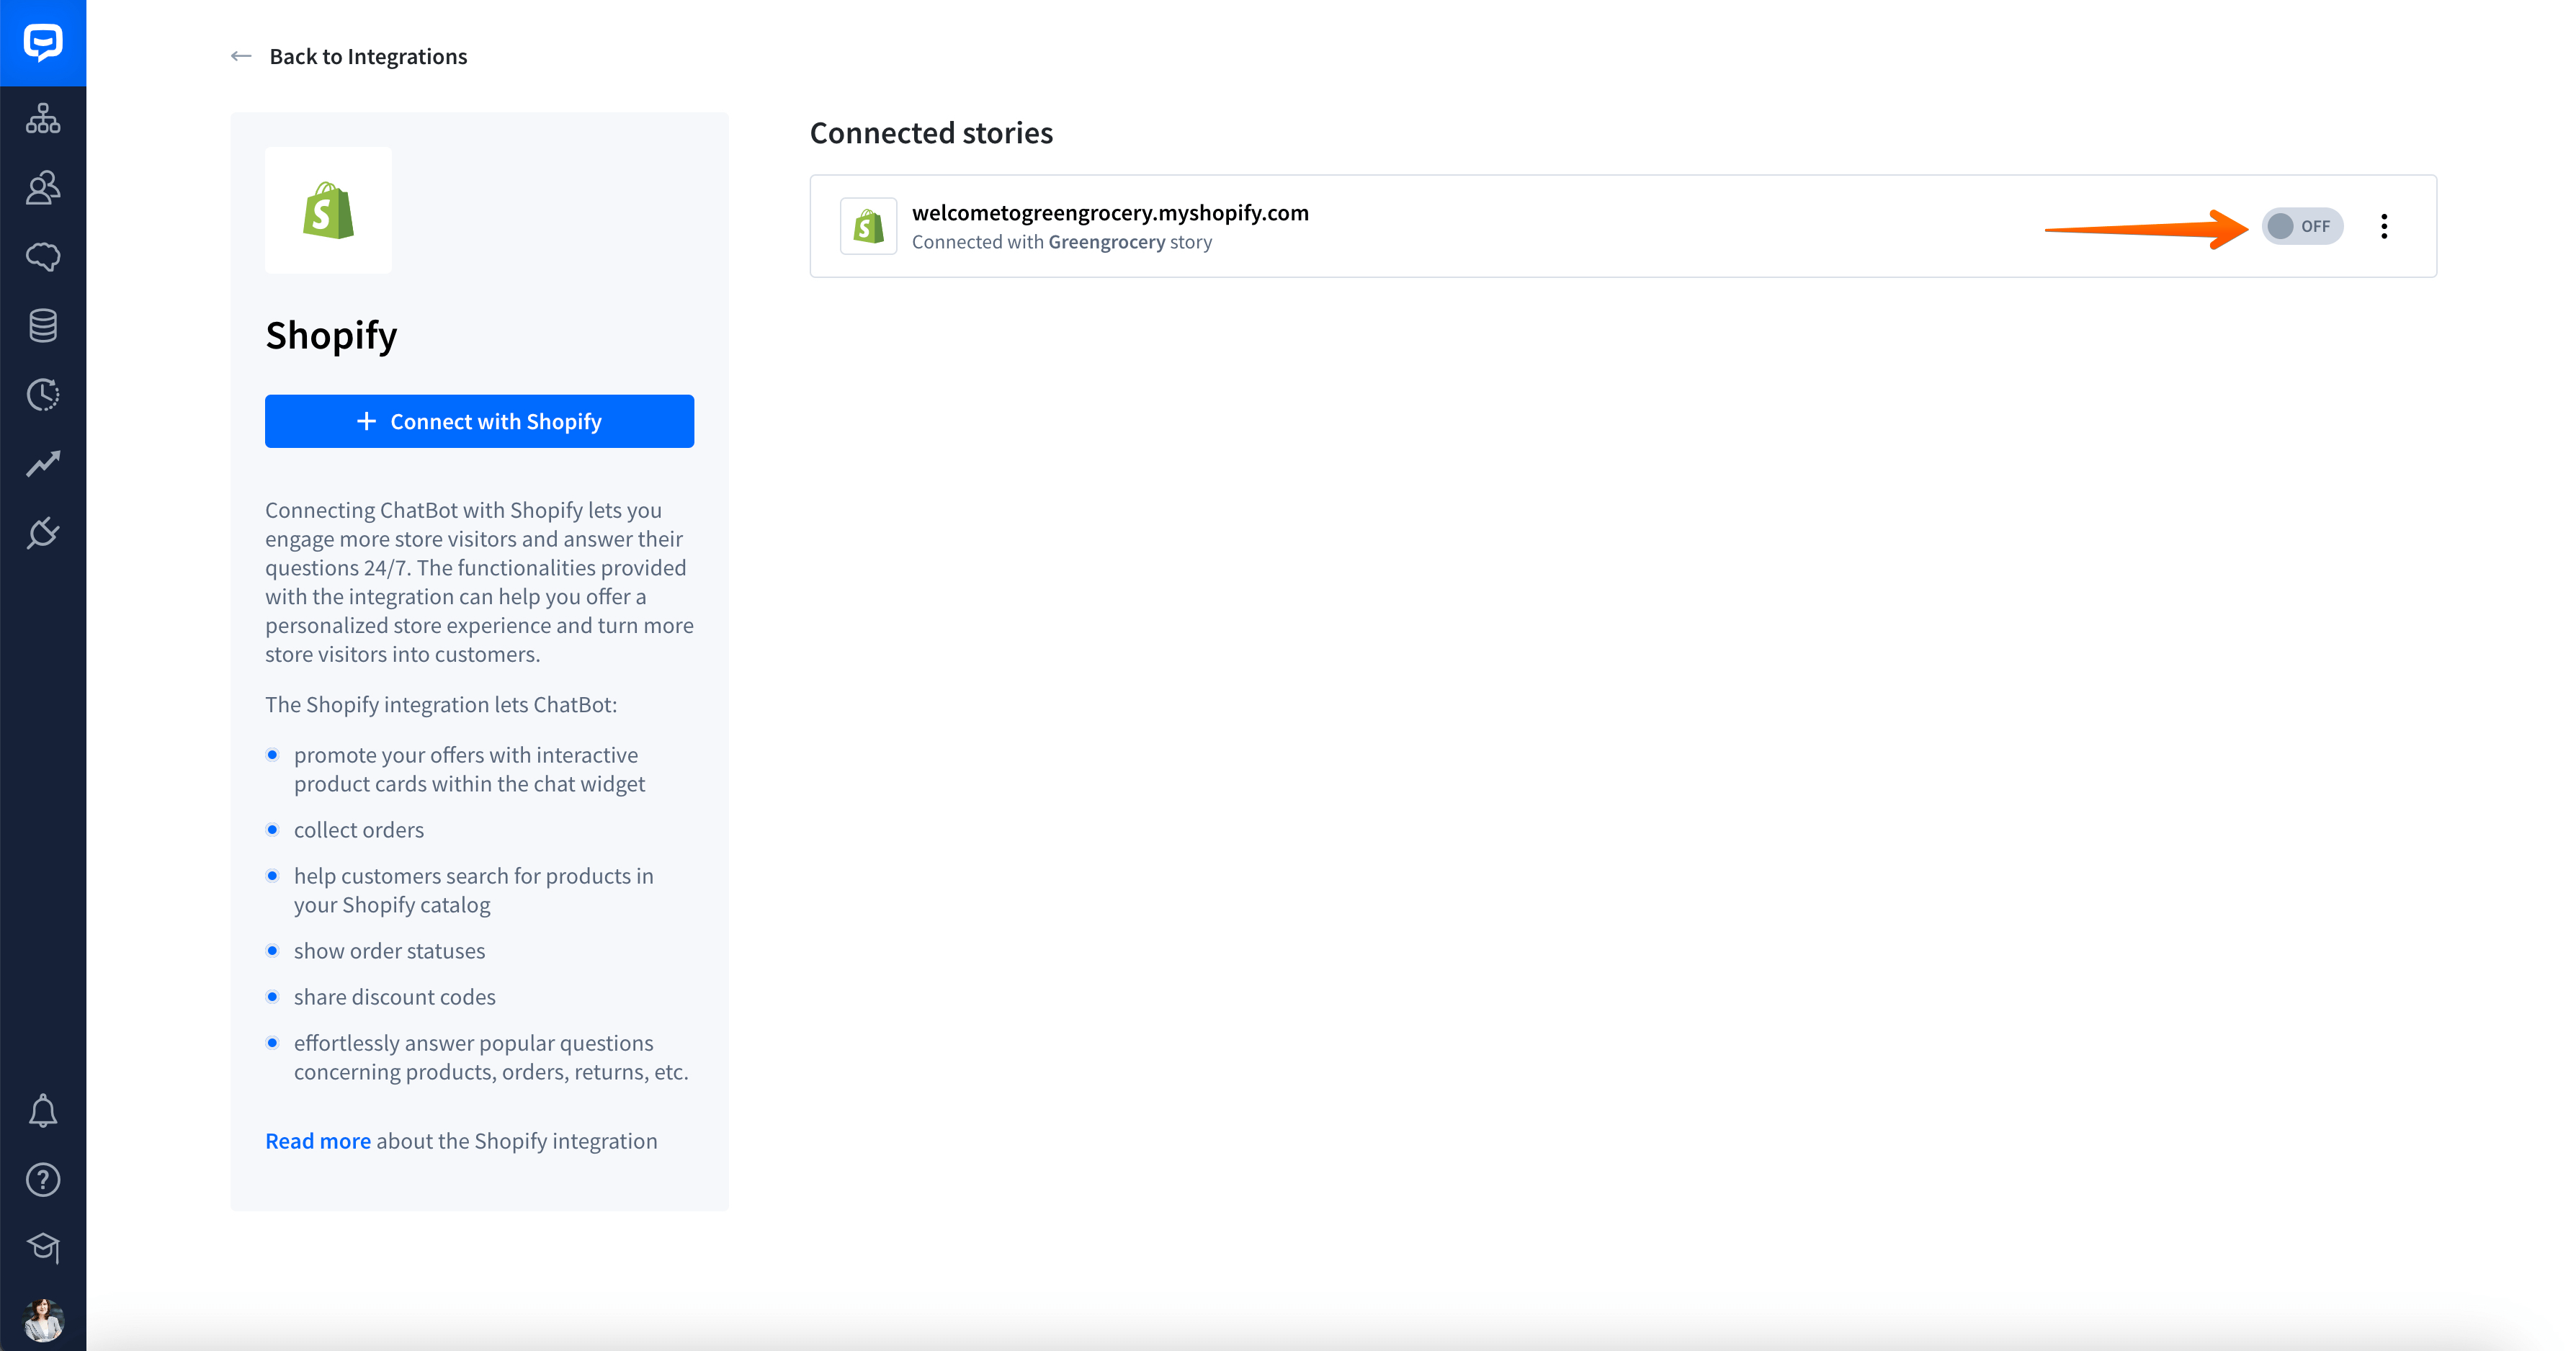Image resolution: width=2576 pixels, height=1351 pixels.
Task: Open notifications bell icon
Action: [x=43, y=1111]
